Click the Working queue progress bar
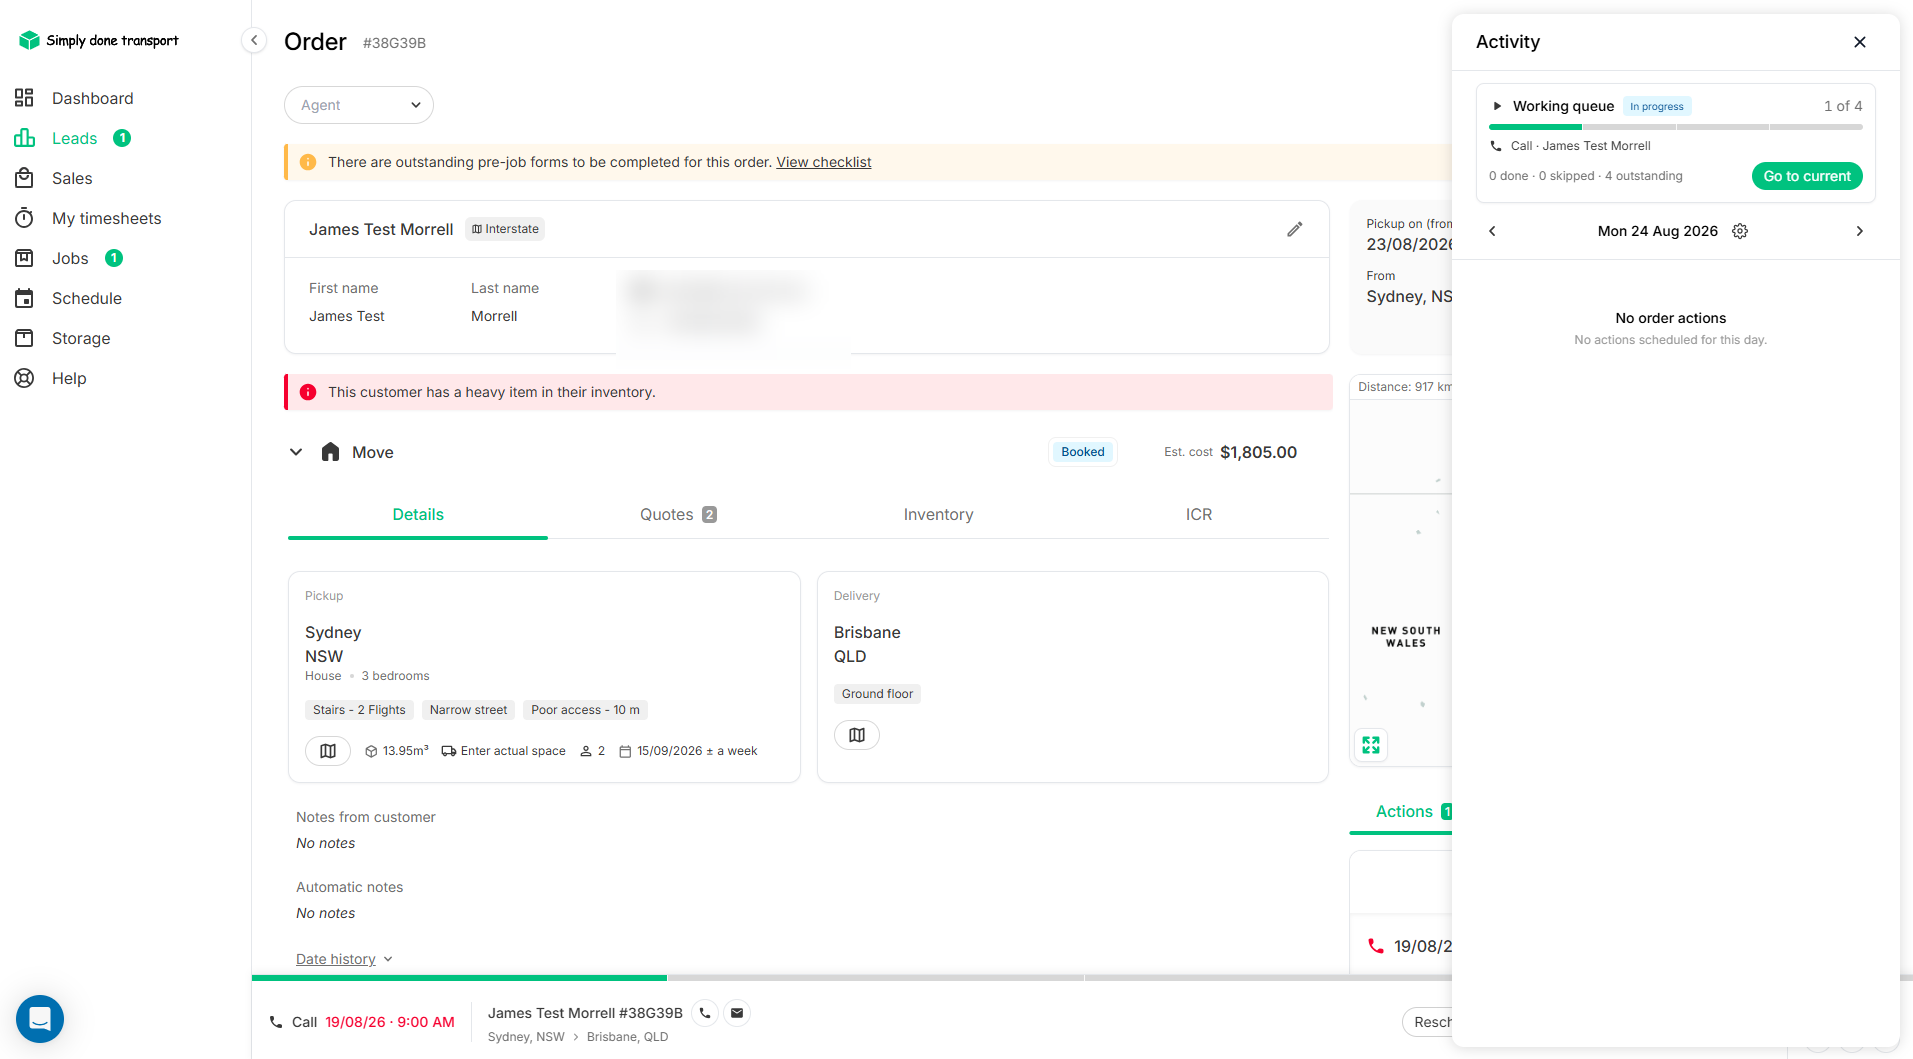 tap(1675, 127)
